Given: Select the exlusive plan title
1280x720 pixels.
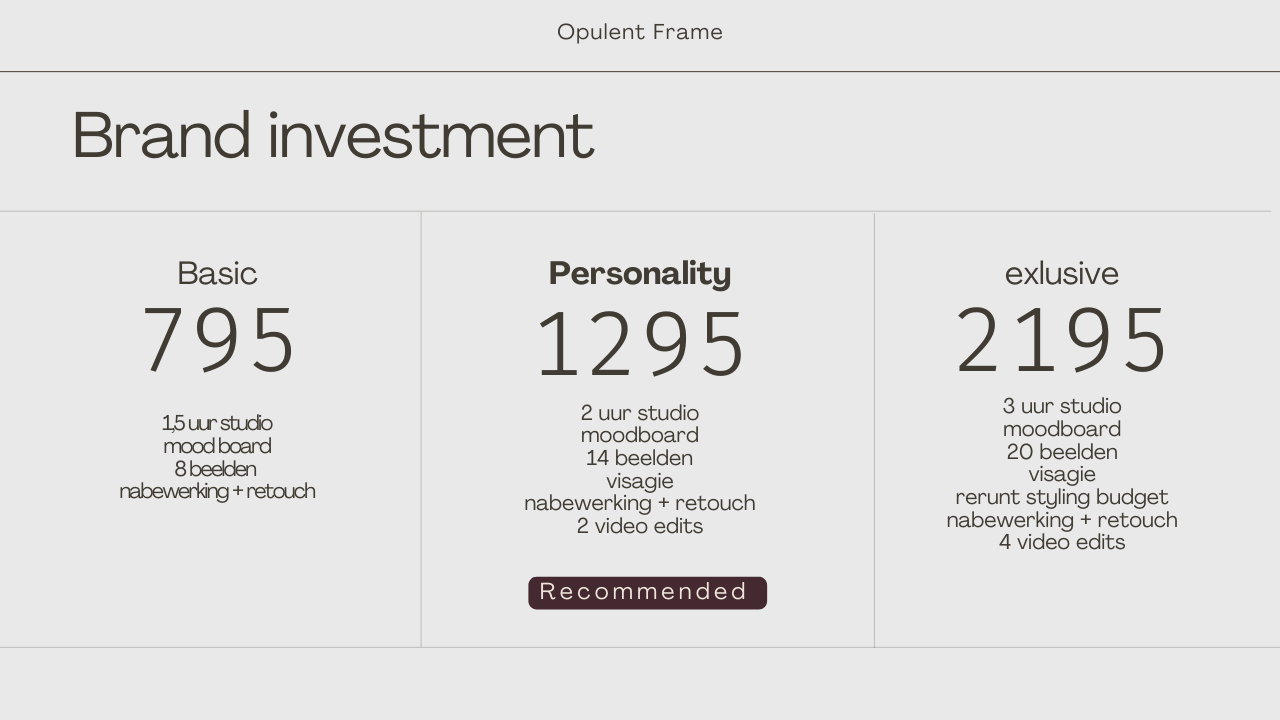Looking at the screenshot, I should (1062, 273).
